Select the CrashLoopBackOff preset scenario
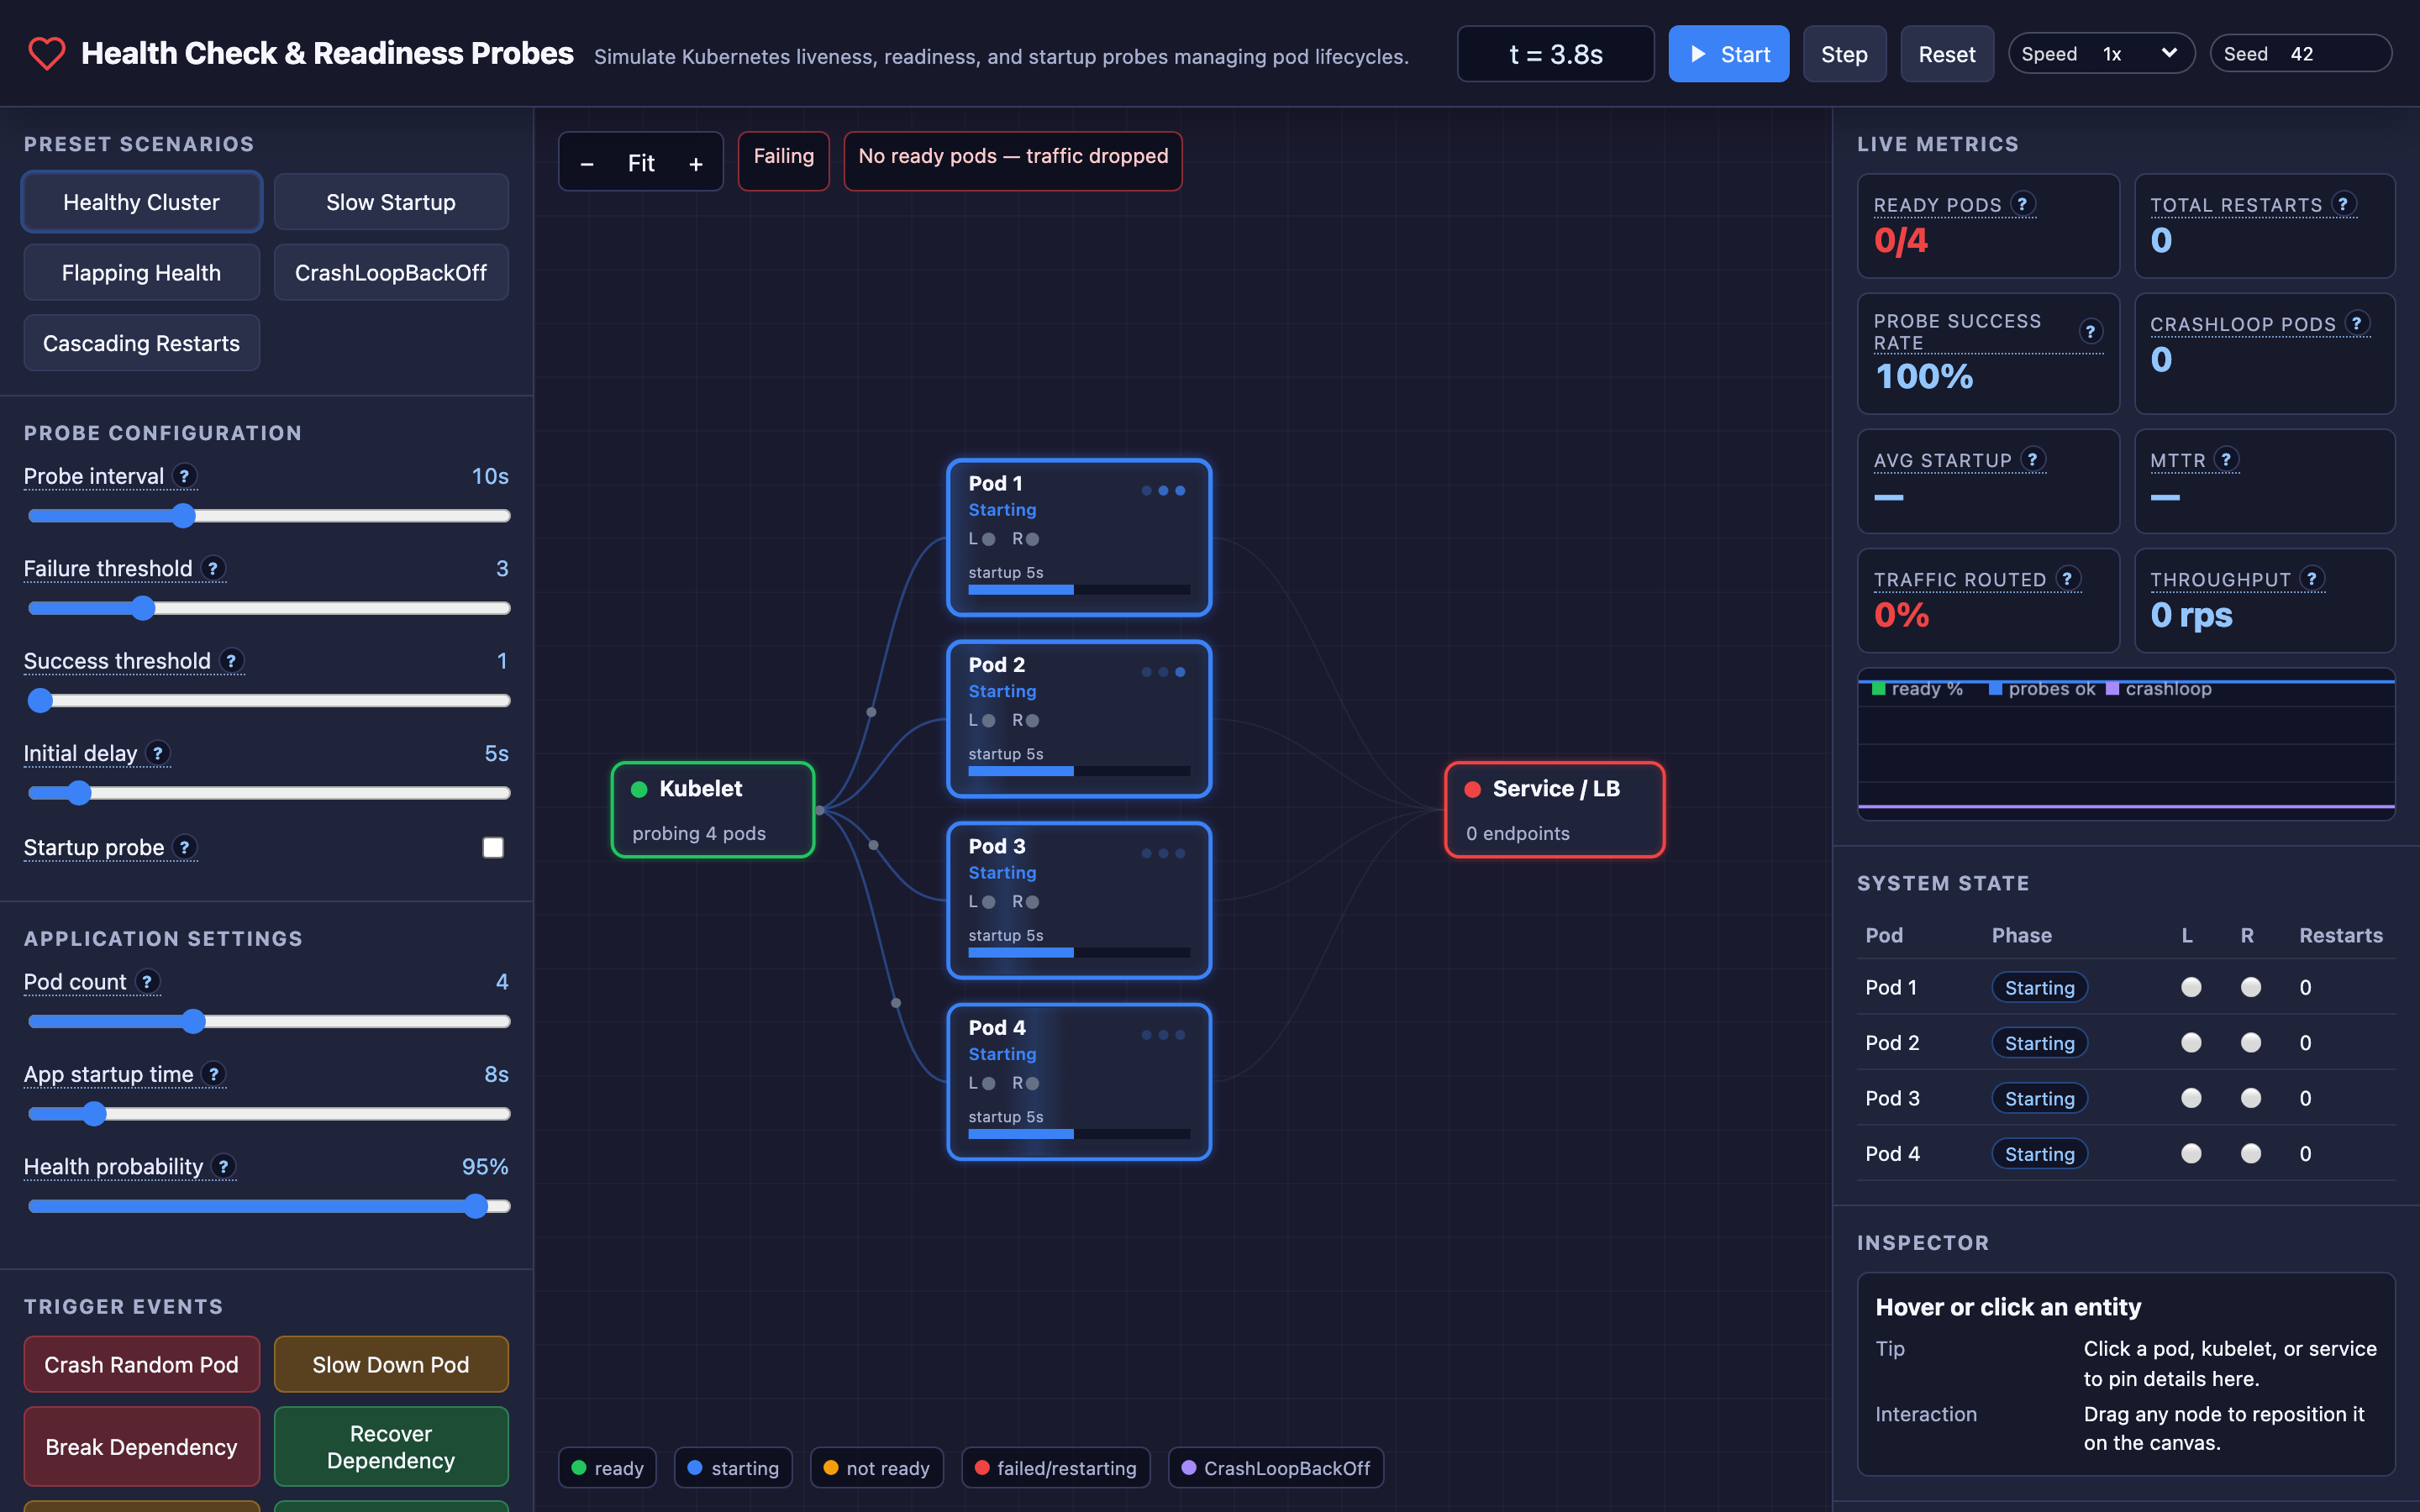 pos(391,272)
